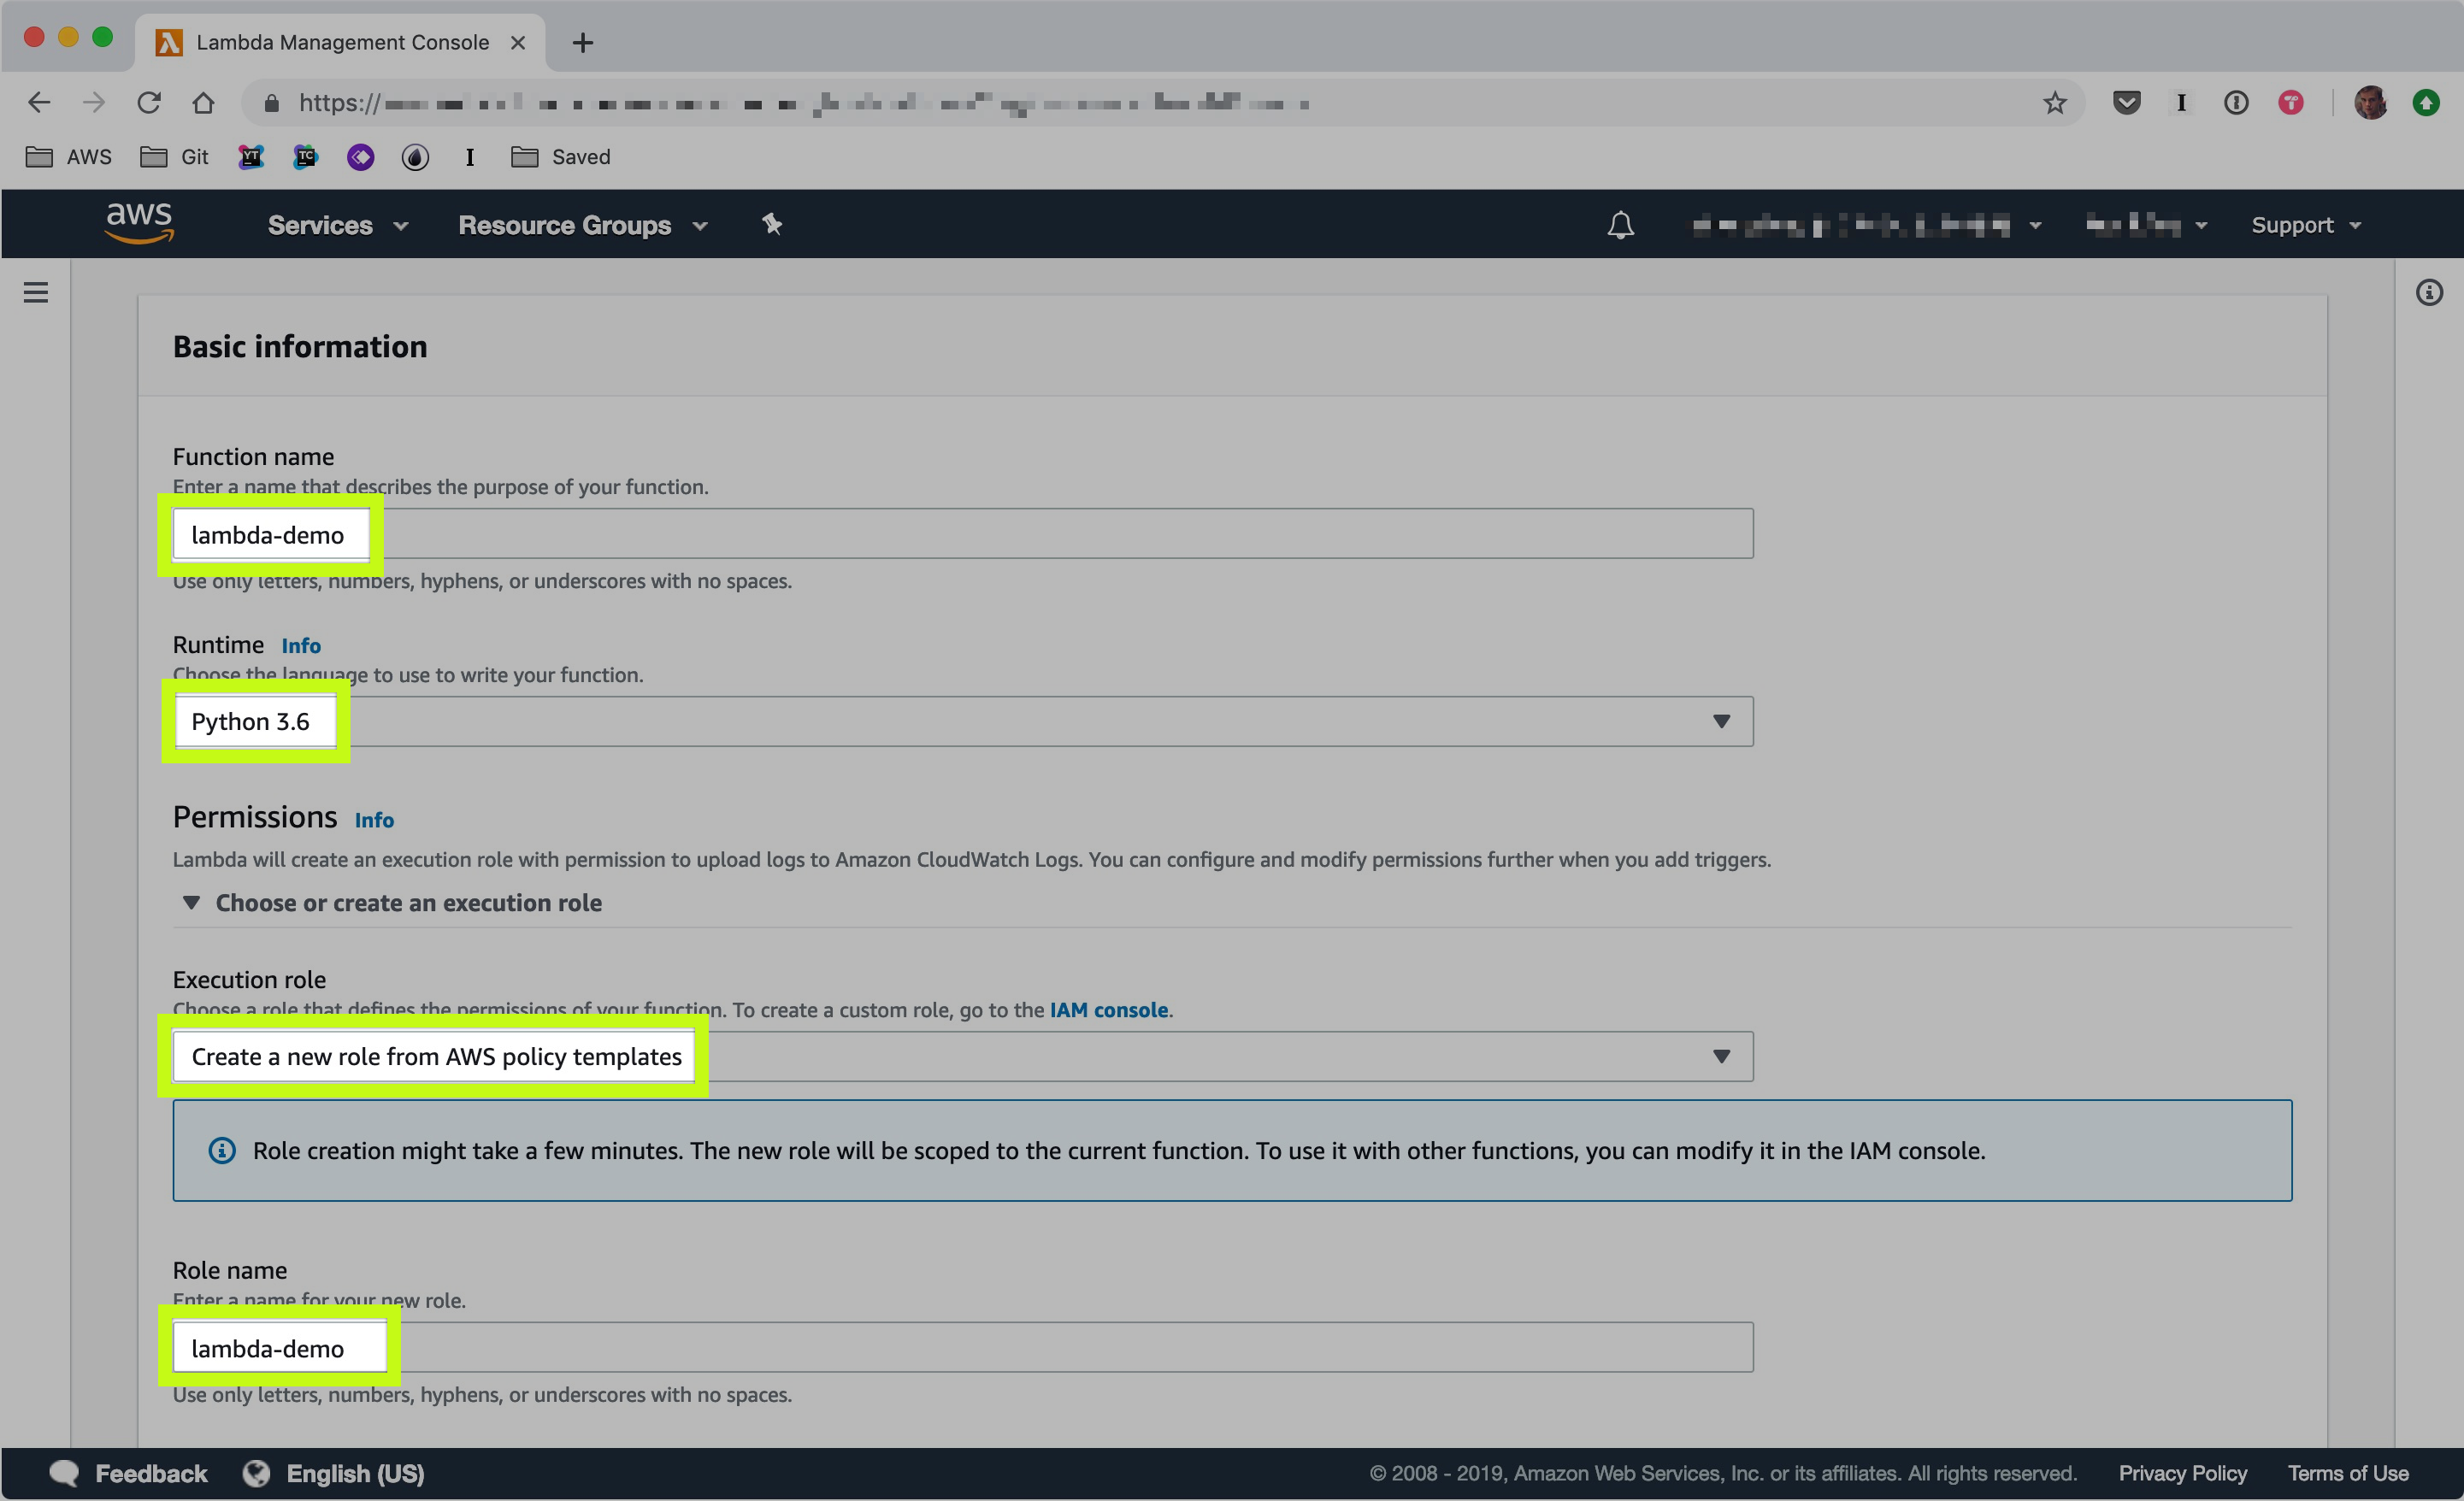Open the Support menu

(x=2305, y=225)
